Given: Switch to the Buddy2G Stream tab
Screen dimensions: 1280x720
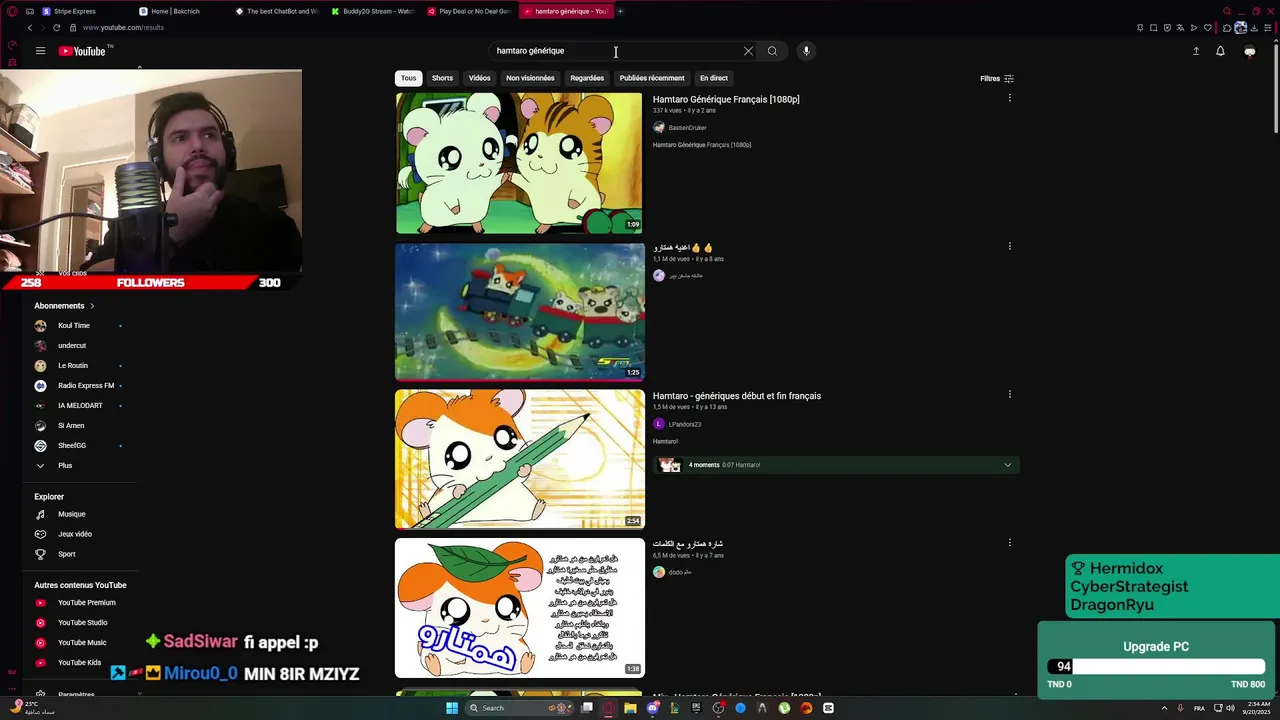Looking at the screenshot, I should point(372,11).
